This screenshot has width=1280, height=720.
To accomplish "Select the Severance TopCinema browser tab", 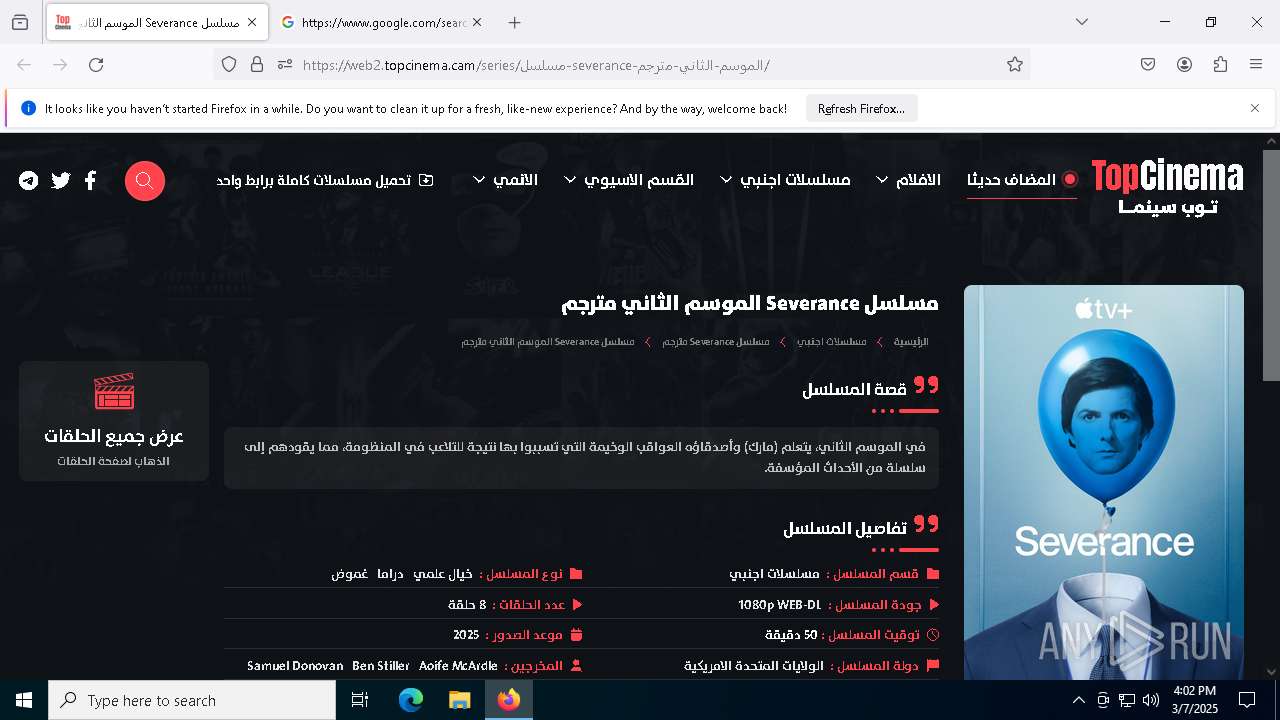I will 157,22.
